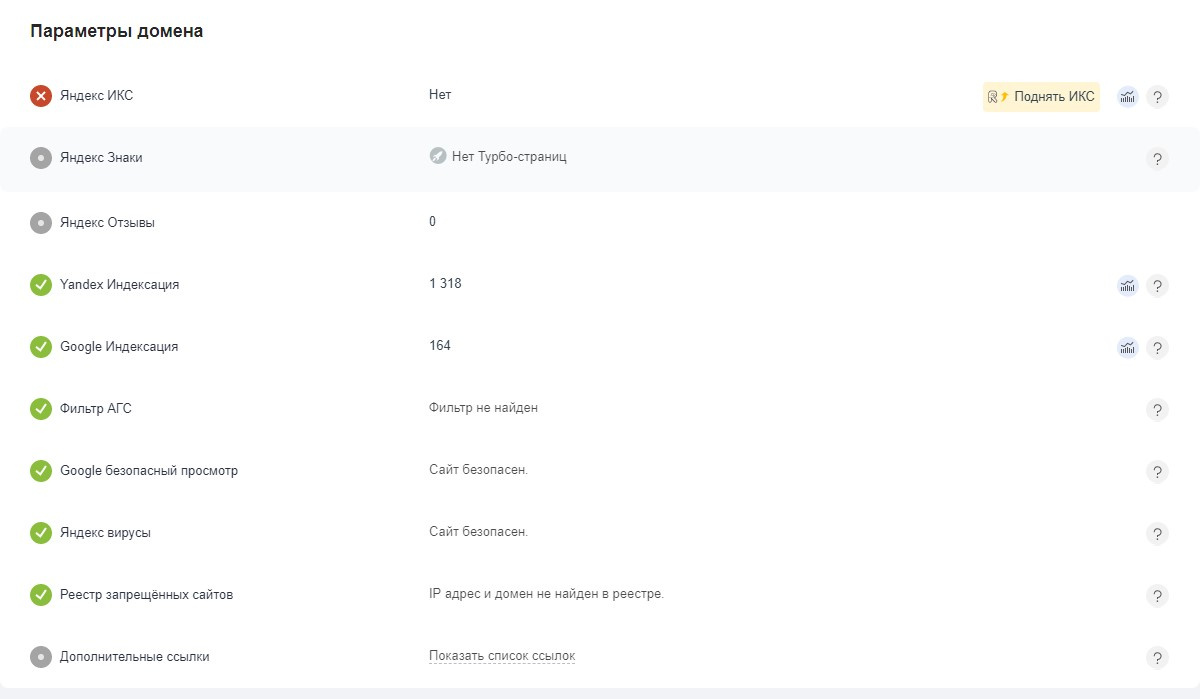Click the 0 value for Яндекс Отзывы

click(433, 222)
